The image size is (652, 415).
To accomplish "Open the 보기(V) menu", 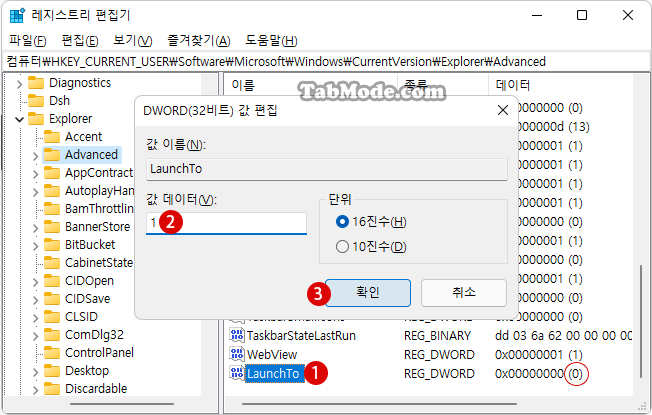I will click(133, 40).
